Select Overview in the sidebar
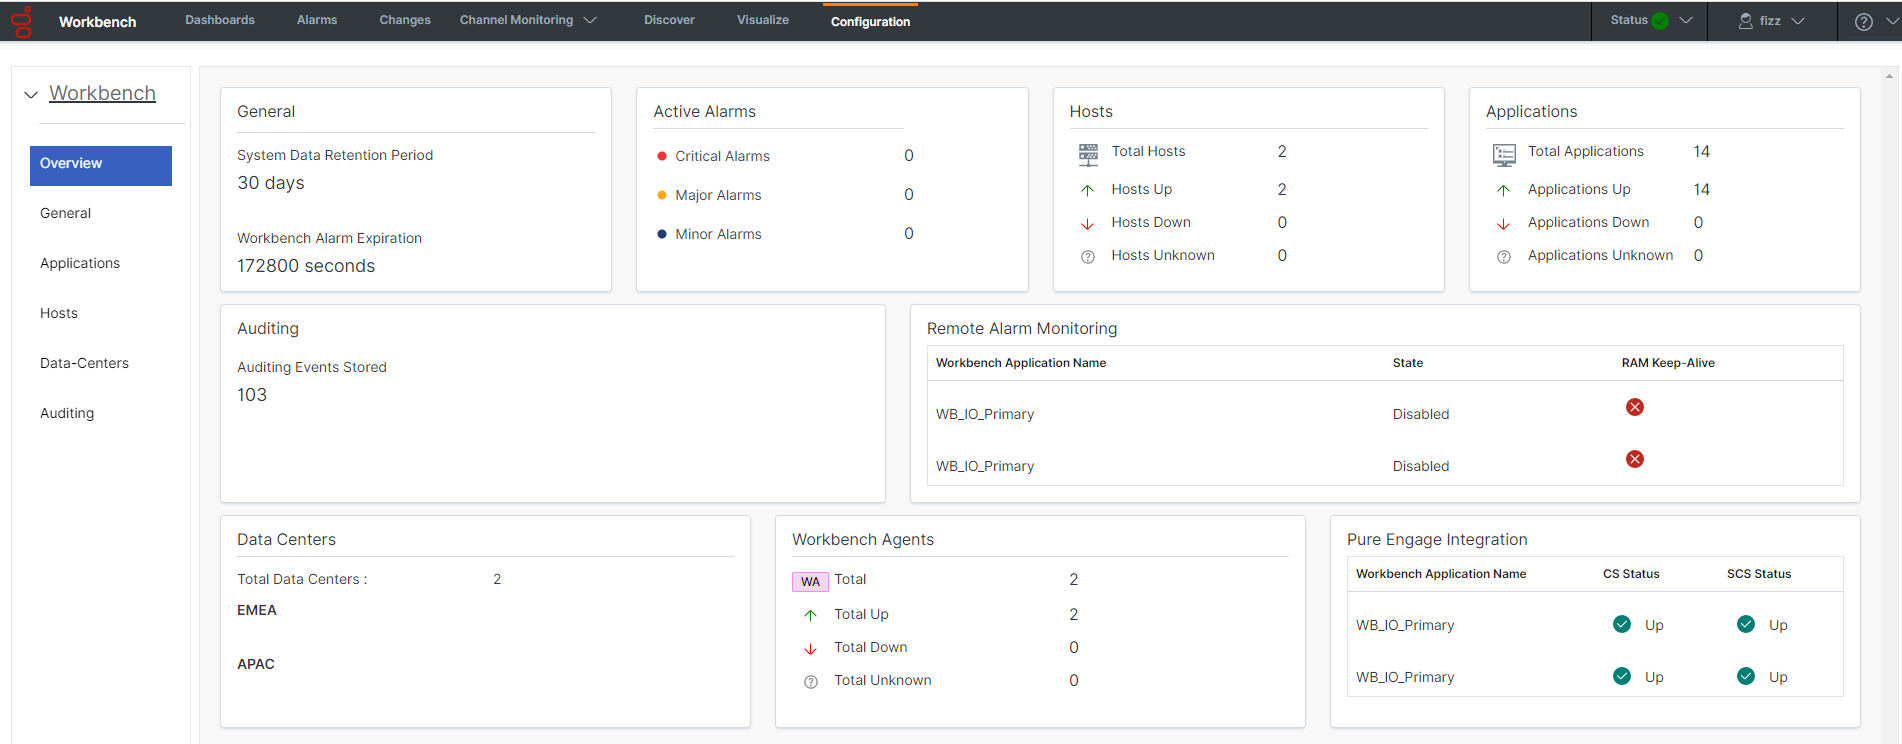 [x=101, y=165]
